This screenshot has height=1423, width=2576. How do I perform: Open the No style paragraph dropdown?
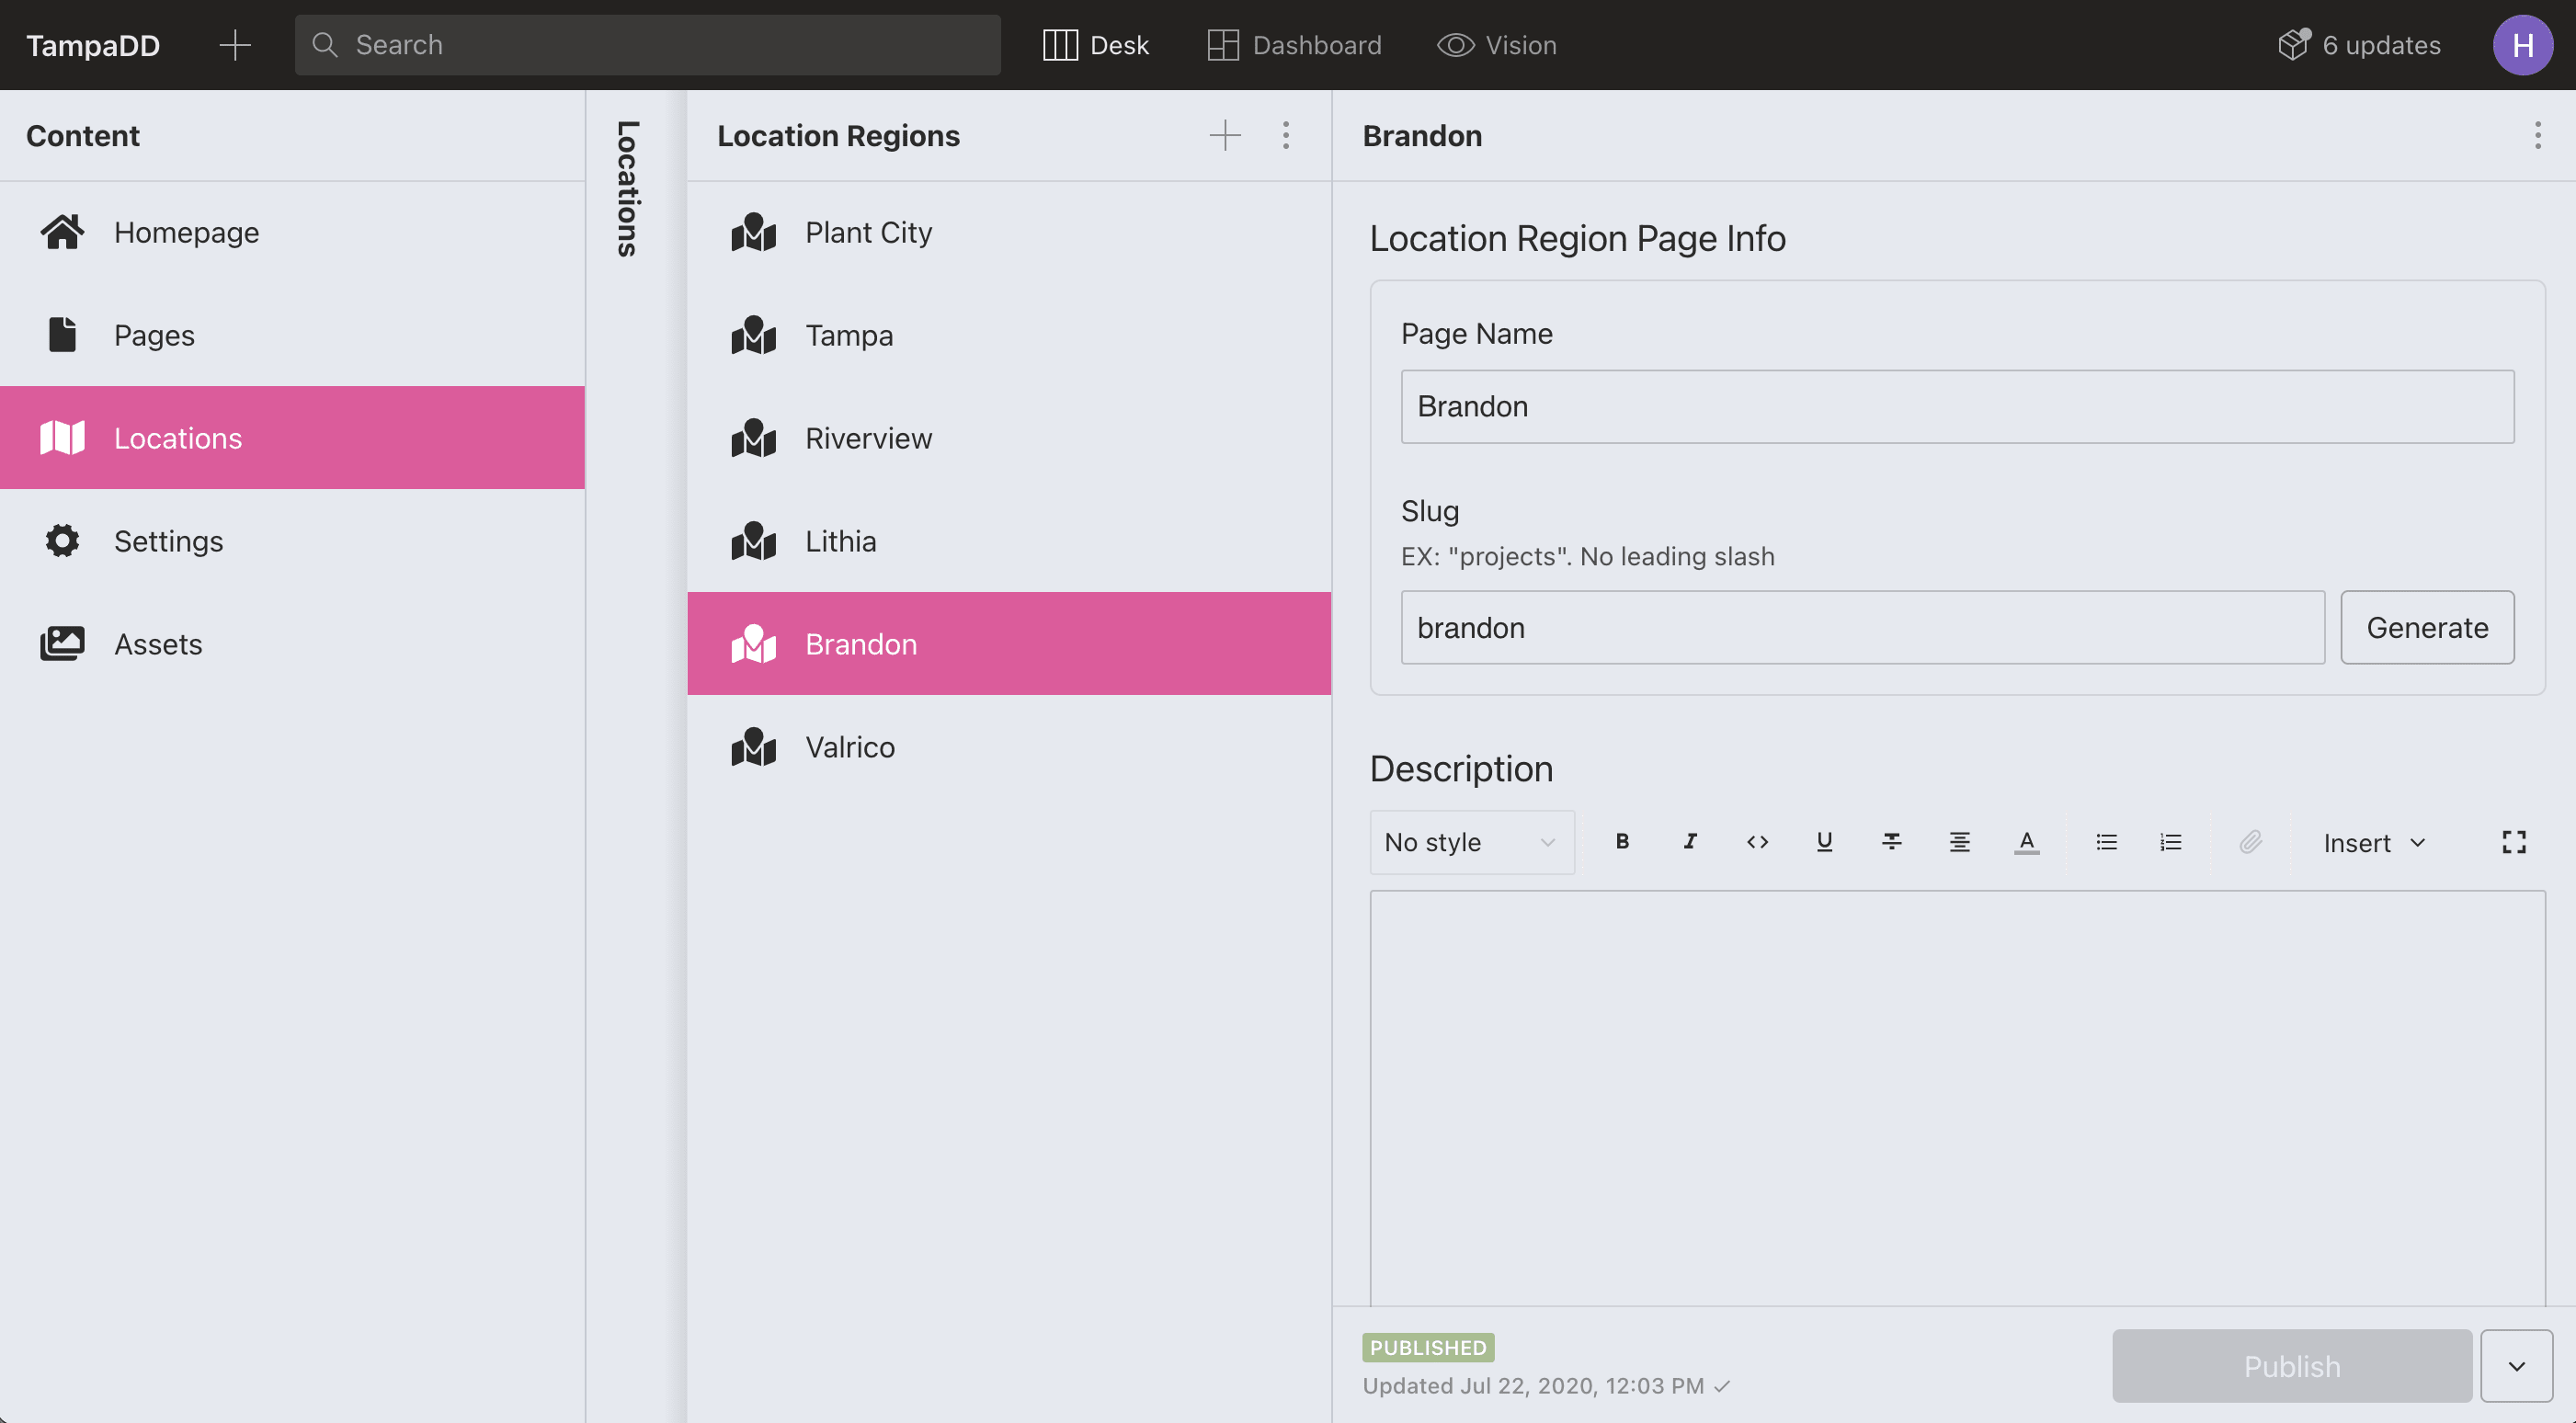[1471, 842]
